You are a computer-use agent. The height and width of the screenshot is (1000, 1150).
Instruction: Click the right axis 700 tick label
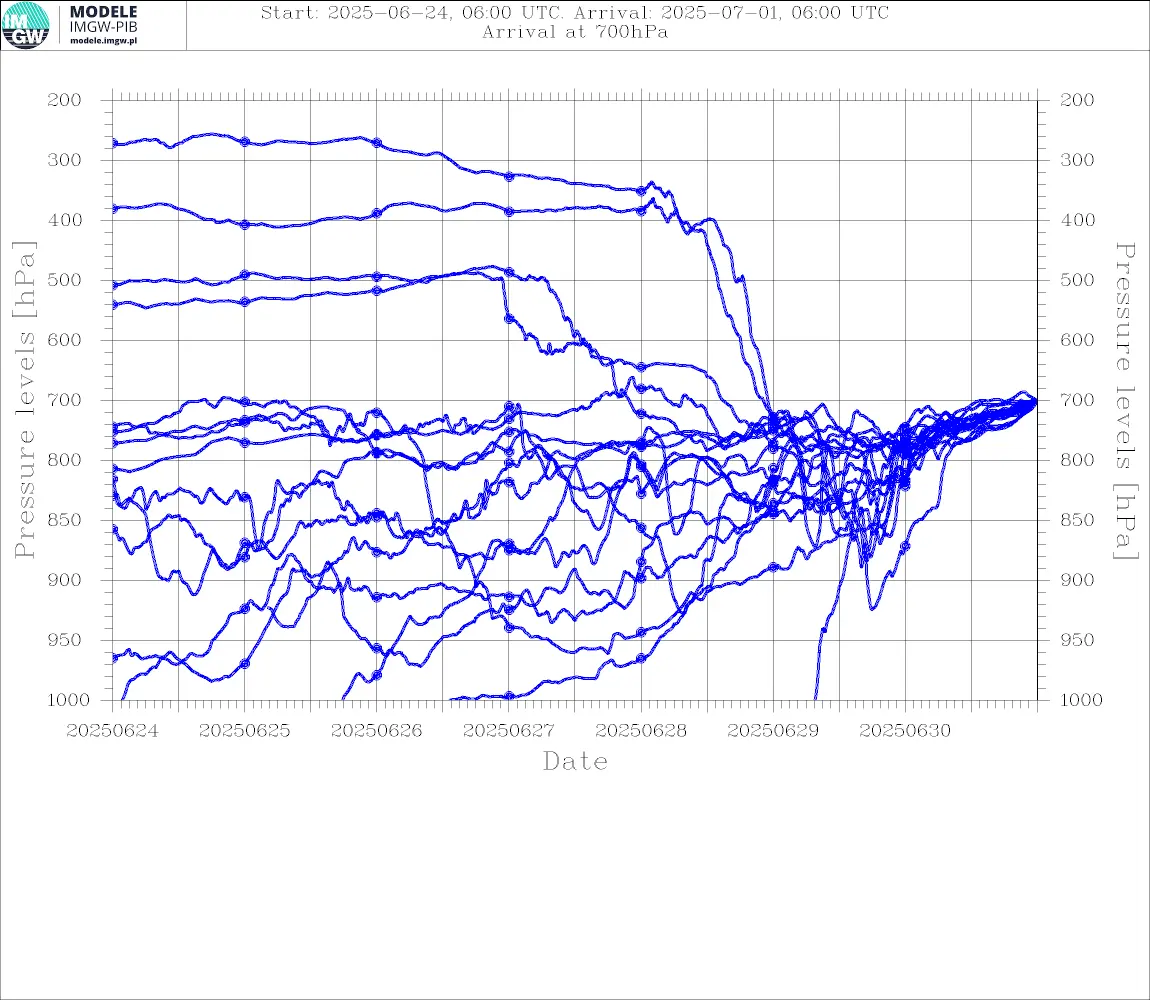coord(1077,401)
